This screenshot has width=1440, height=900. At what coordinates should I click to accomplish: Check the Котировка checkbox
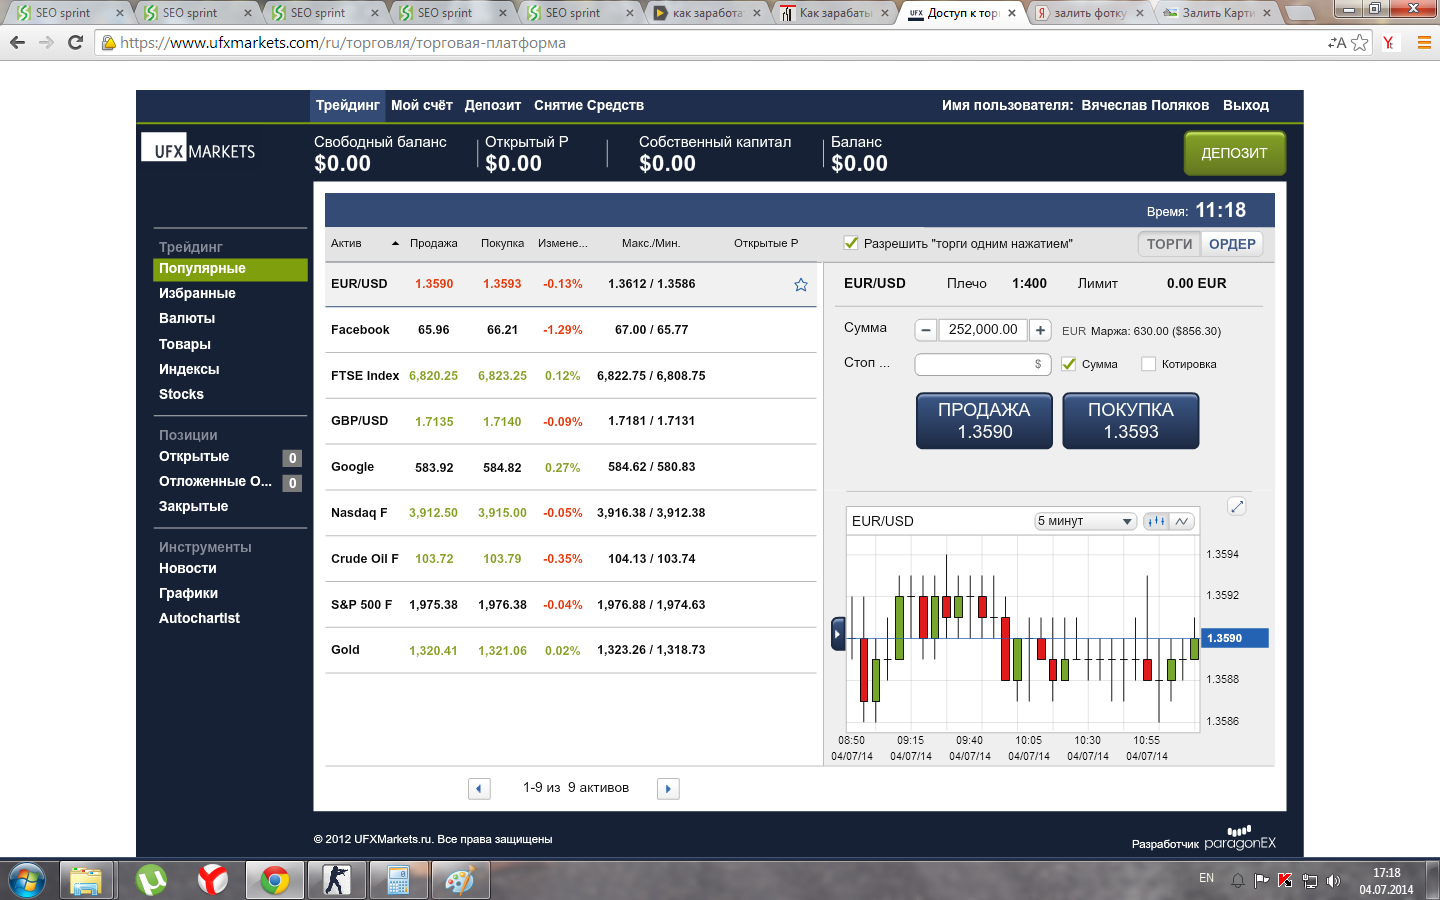[1149, 364]
